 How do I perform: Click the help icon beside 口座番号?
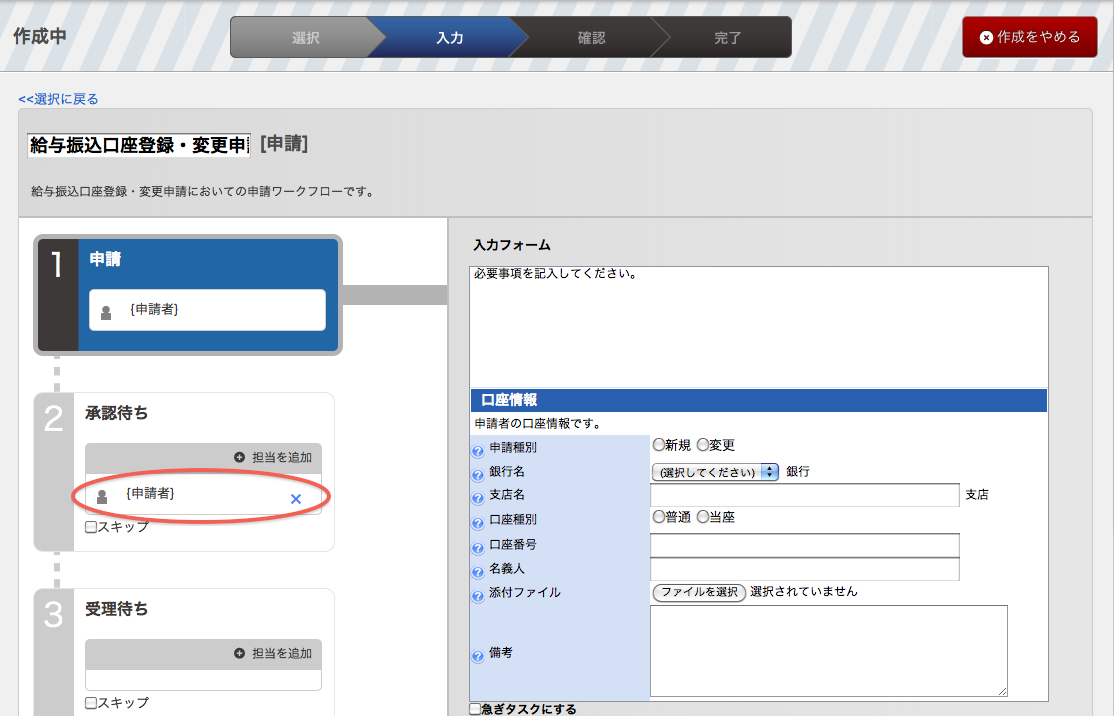click(x=477, y=548)
